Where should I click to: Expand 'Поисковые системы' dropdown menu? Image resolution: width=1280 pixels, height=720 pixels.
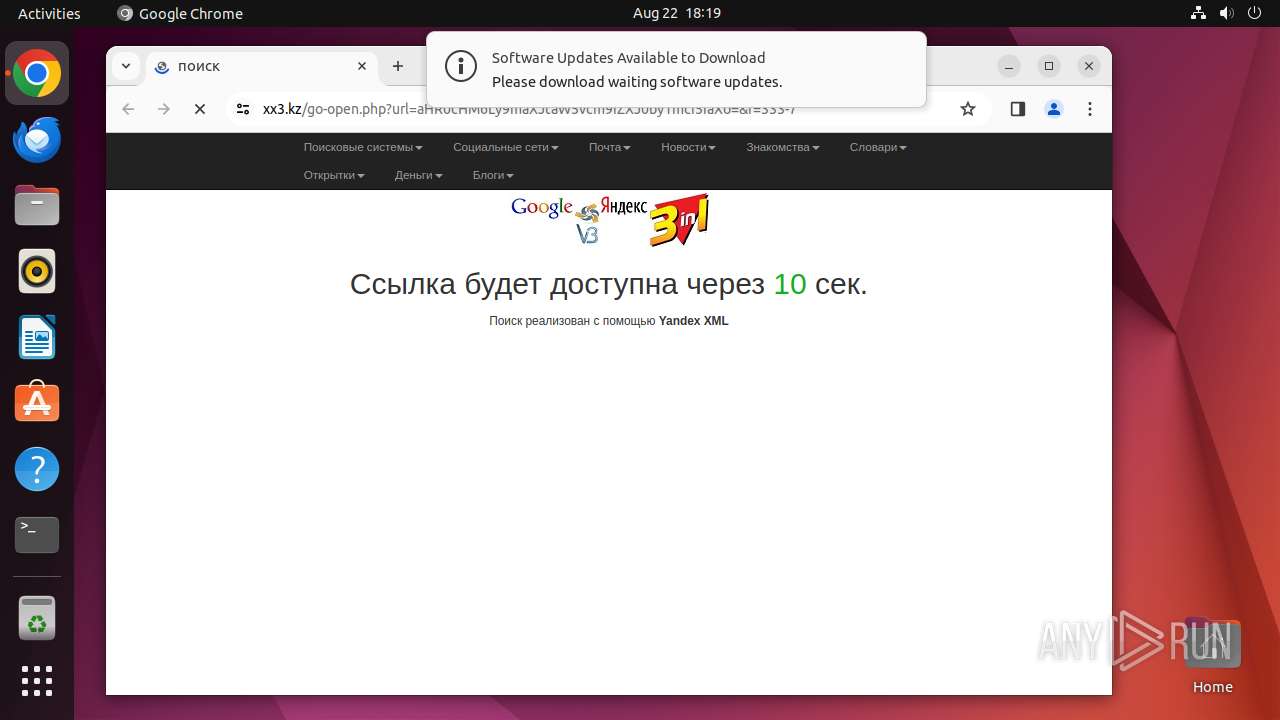pos(363,147)
